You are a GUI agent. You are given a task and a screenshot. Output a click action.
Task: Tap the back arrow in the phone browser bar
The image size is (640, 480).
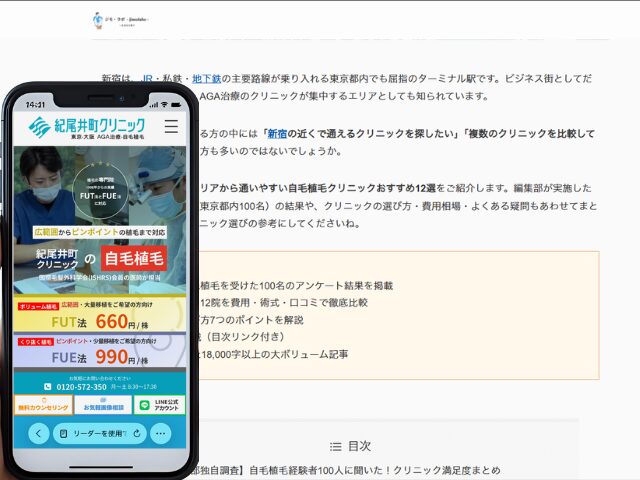coord(38,433)
